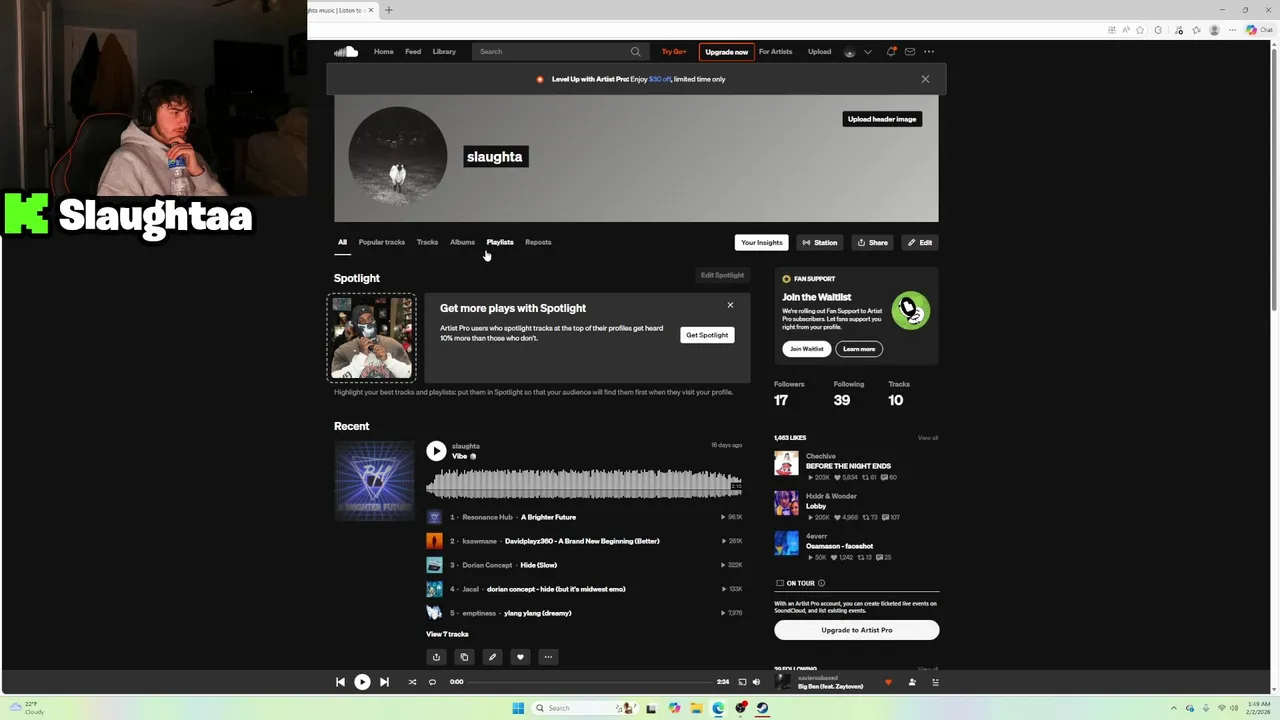Open the three-dot settings menu in header
This screenshot has width=1280, height=720.
[929, 52]
